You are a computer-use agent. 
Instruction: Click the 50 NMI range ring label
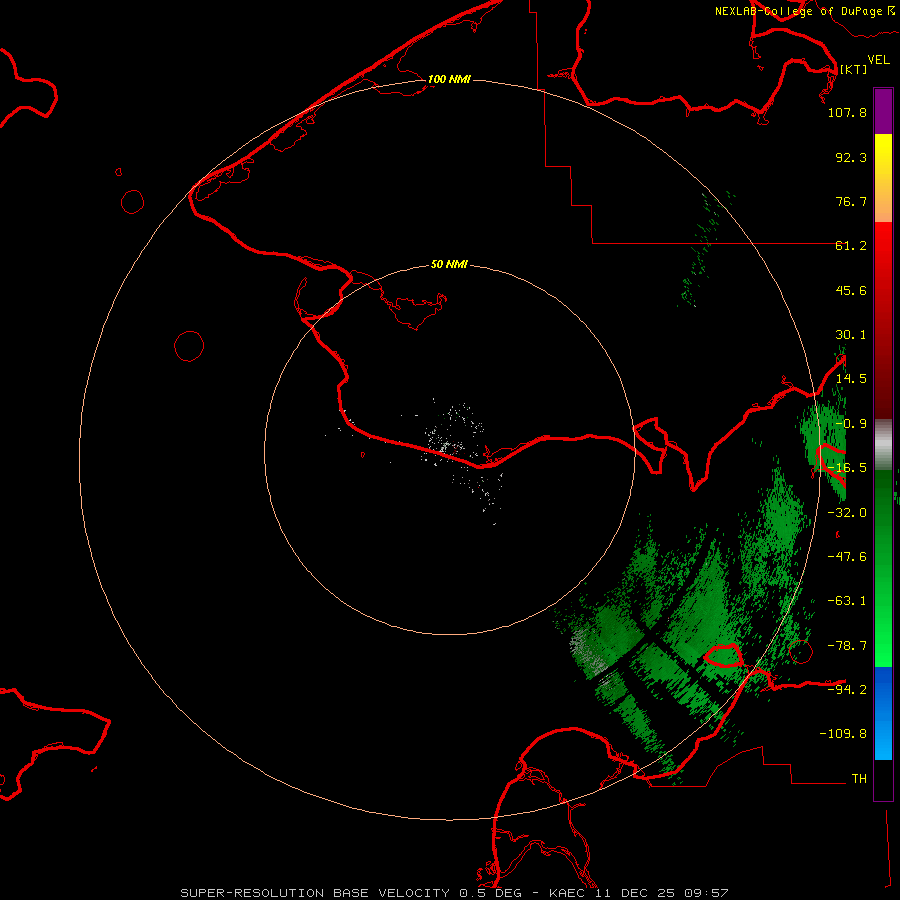point(449,264)
